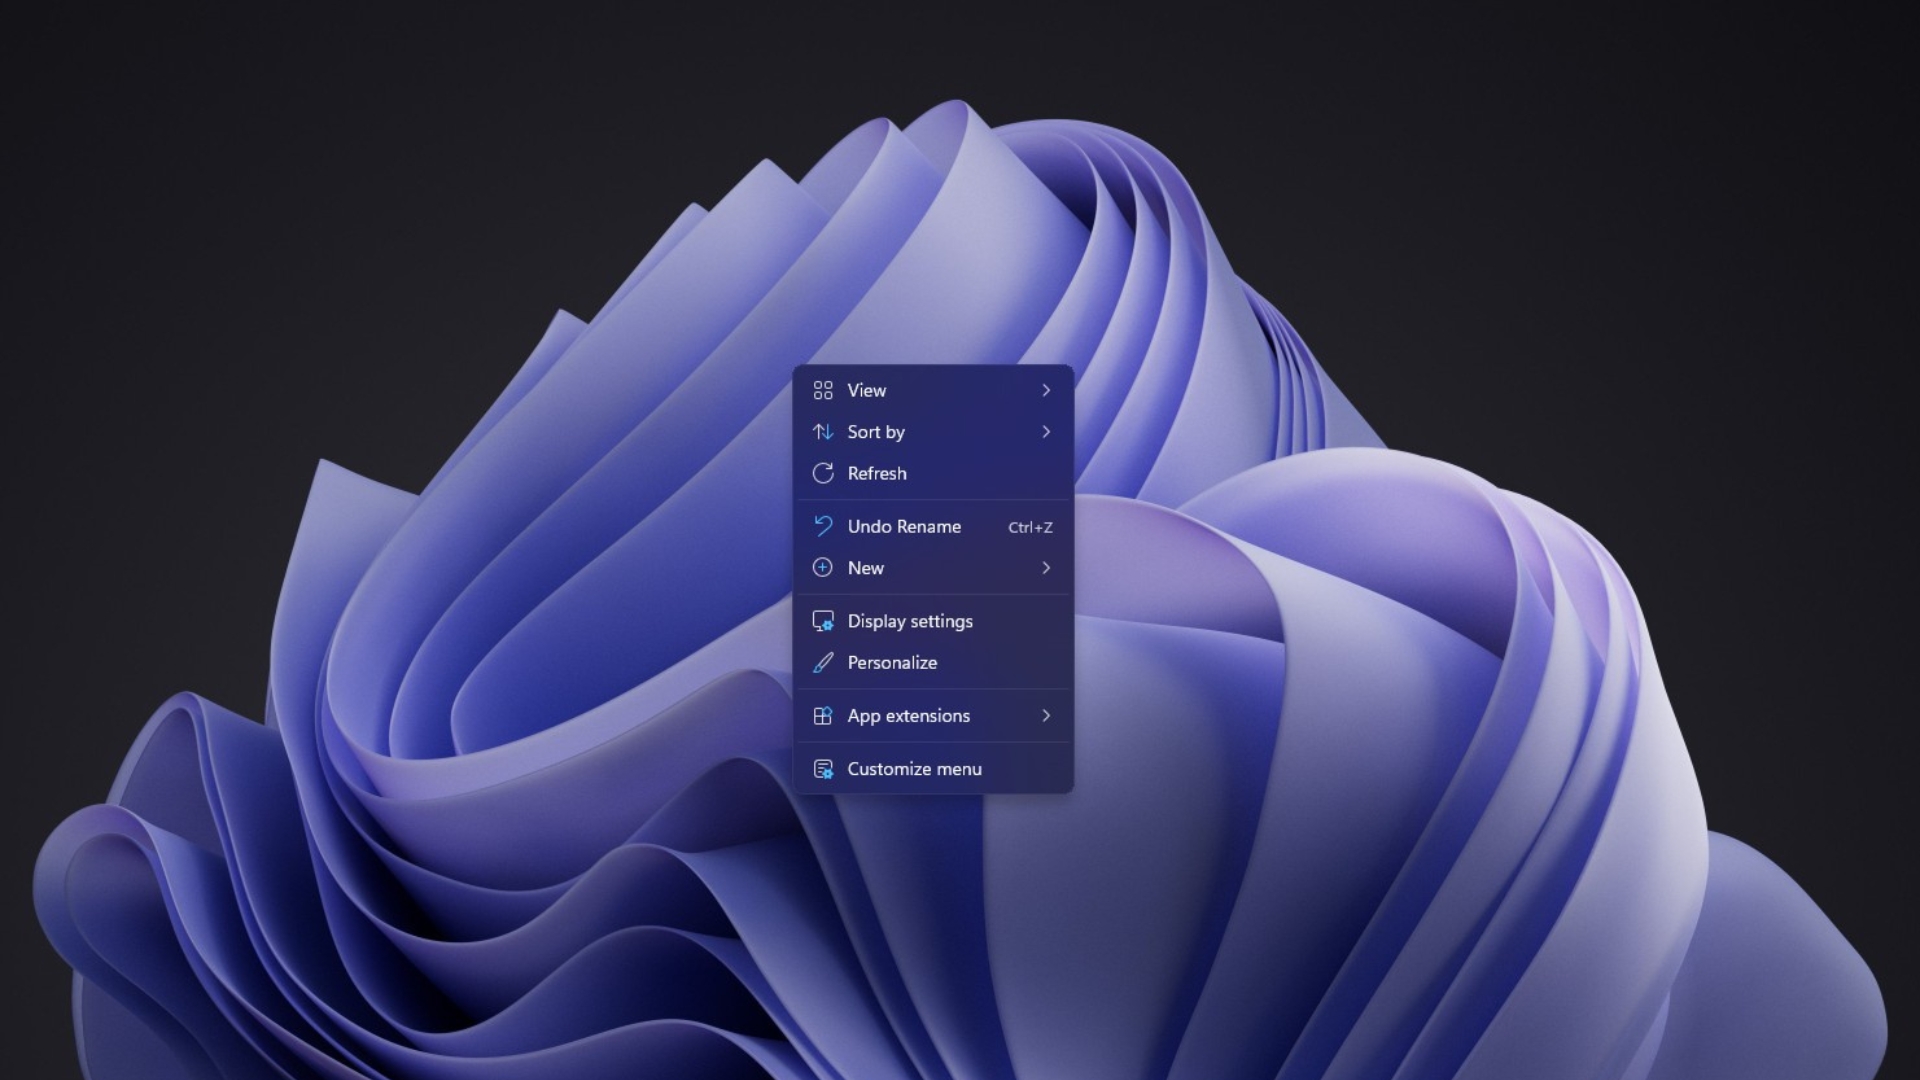
Task: Open Display settings from the menu
Action: point(933,621)
